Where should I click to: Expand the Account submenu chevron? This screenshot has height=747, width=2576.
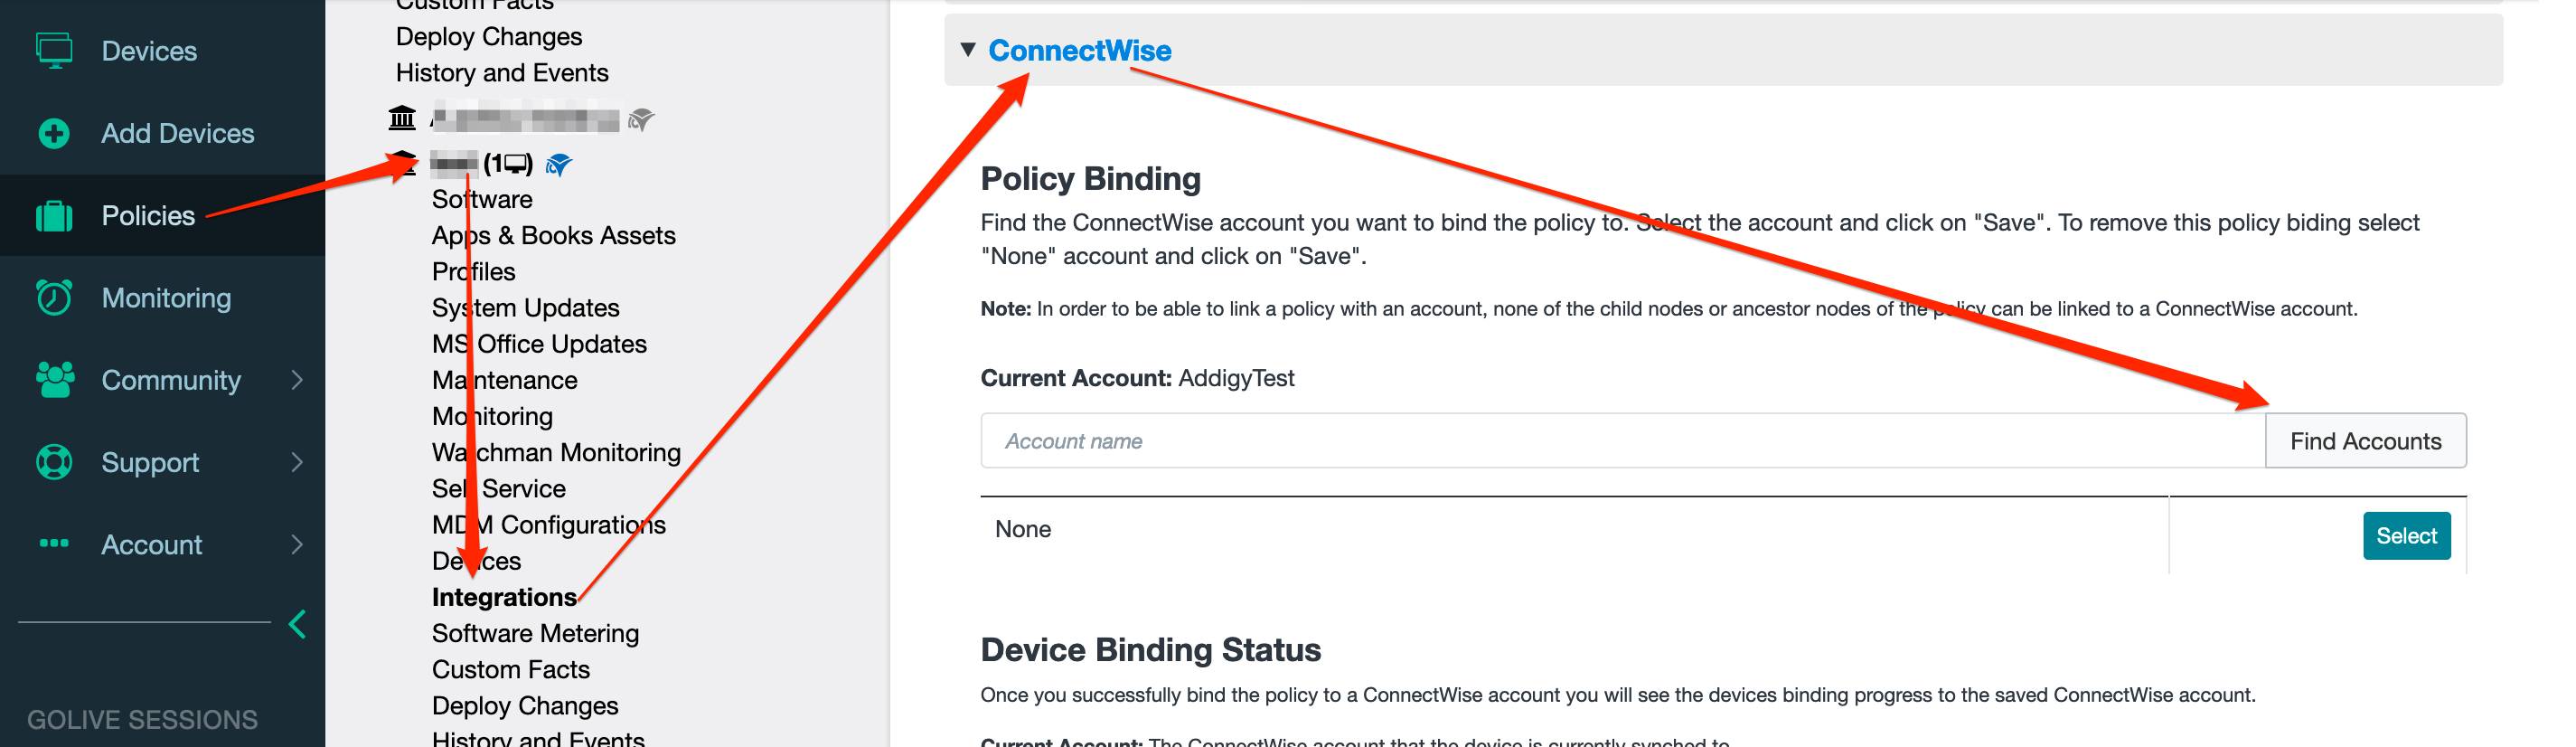(x=297, y=543)
